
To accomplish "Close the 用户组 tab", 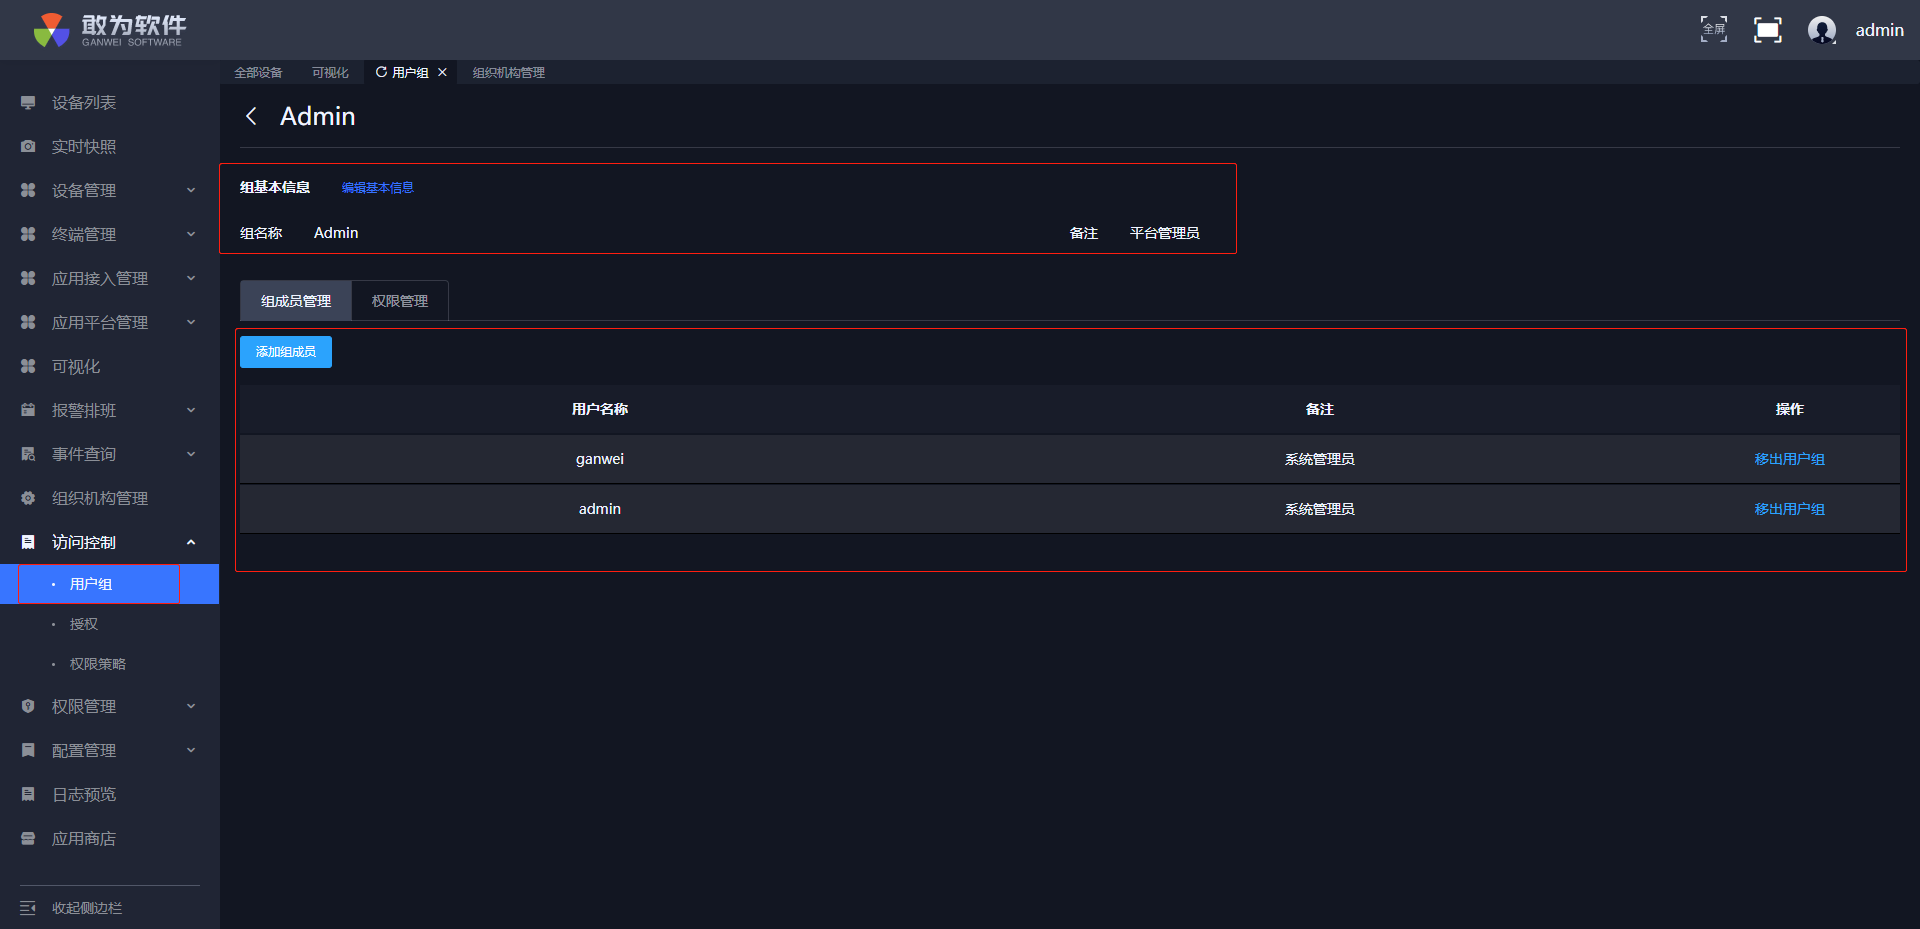I will tap(442, 72).
